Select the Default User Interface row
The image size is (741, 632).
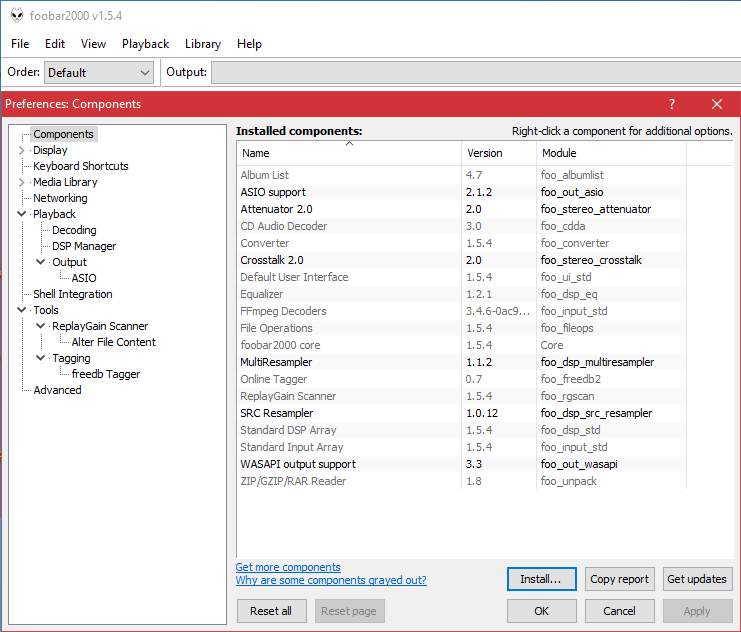click(462, 277)
